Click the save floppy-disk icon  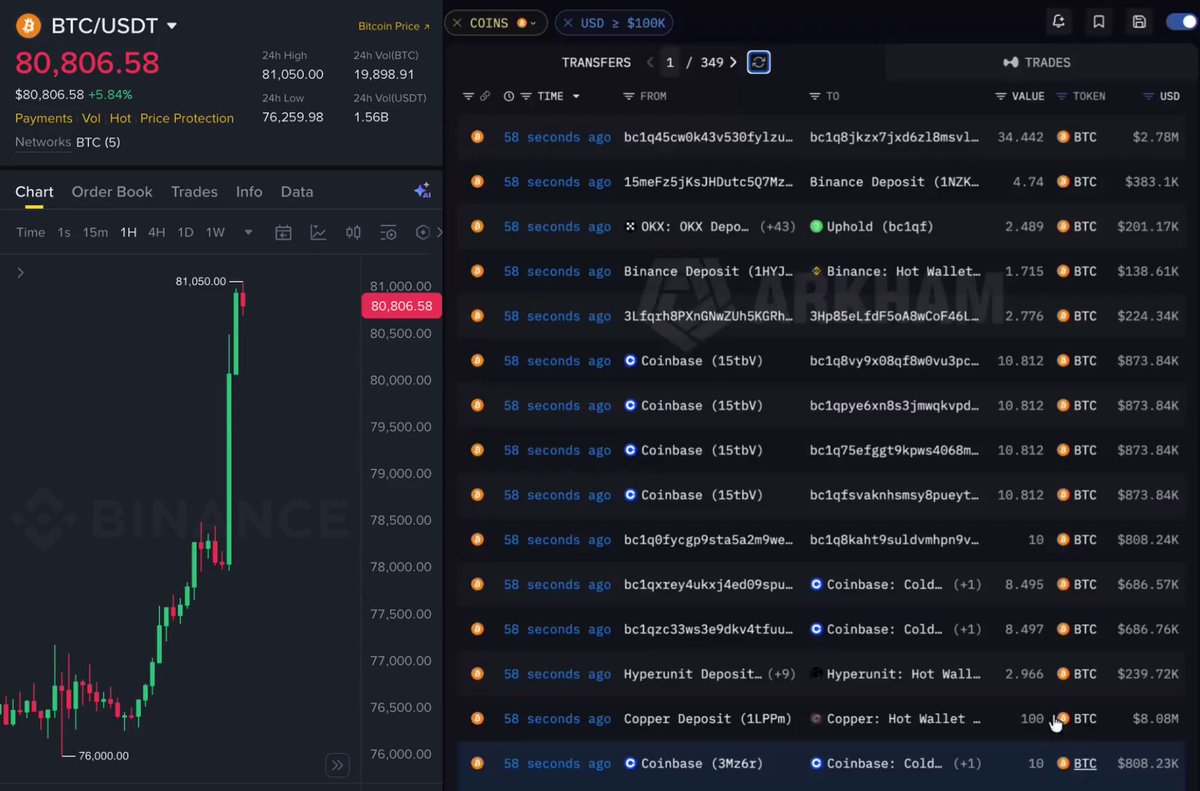tap(1139, 21)
